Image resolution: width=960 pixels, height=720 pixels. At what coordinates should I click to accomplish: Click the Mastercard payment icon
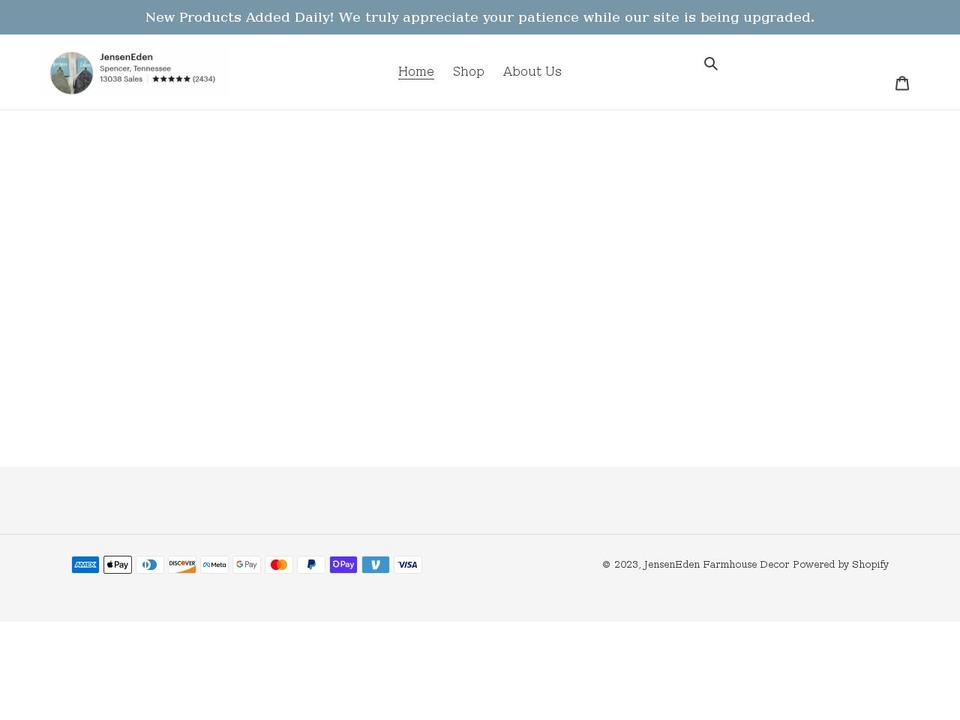tap(279, 564)
